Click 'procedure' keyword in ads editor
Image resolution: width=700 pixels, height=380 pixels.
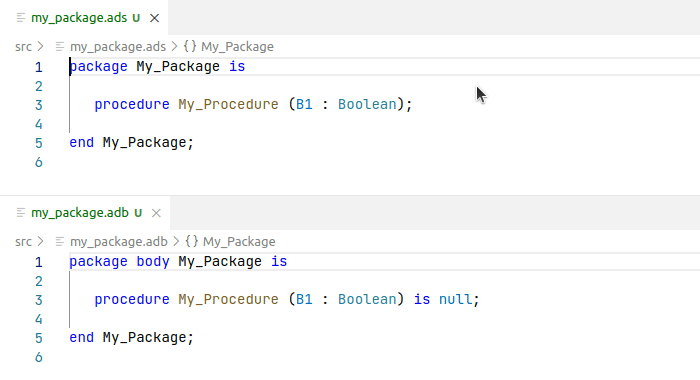coord(132,105)
